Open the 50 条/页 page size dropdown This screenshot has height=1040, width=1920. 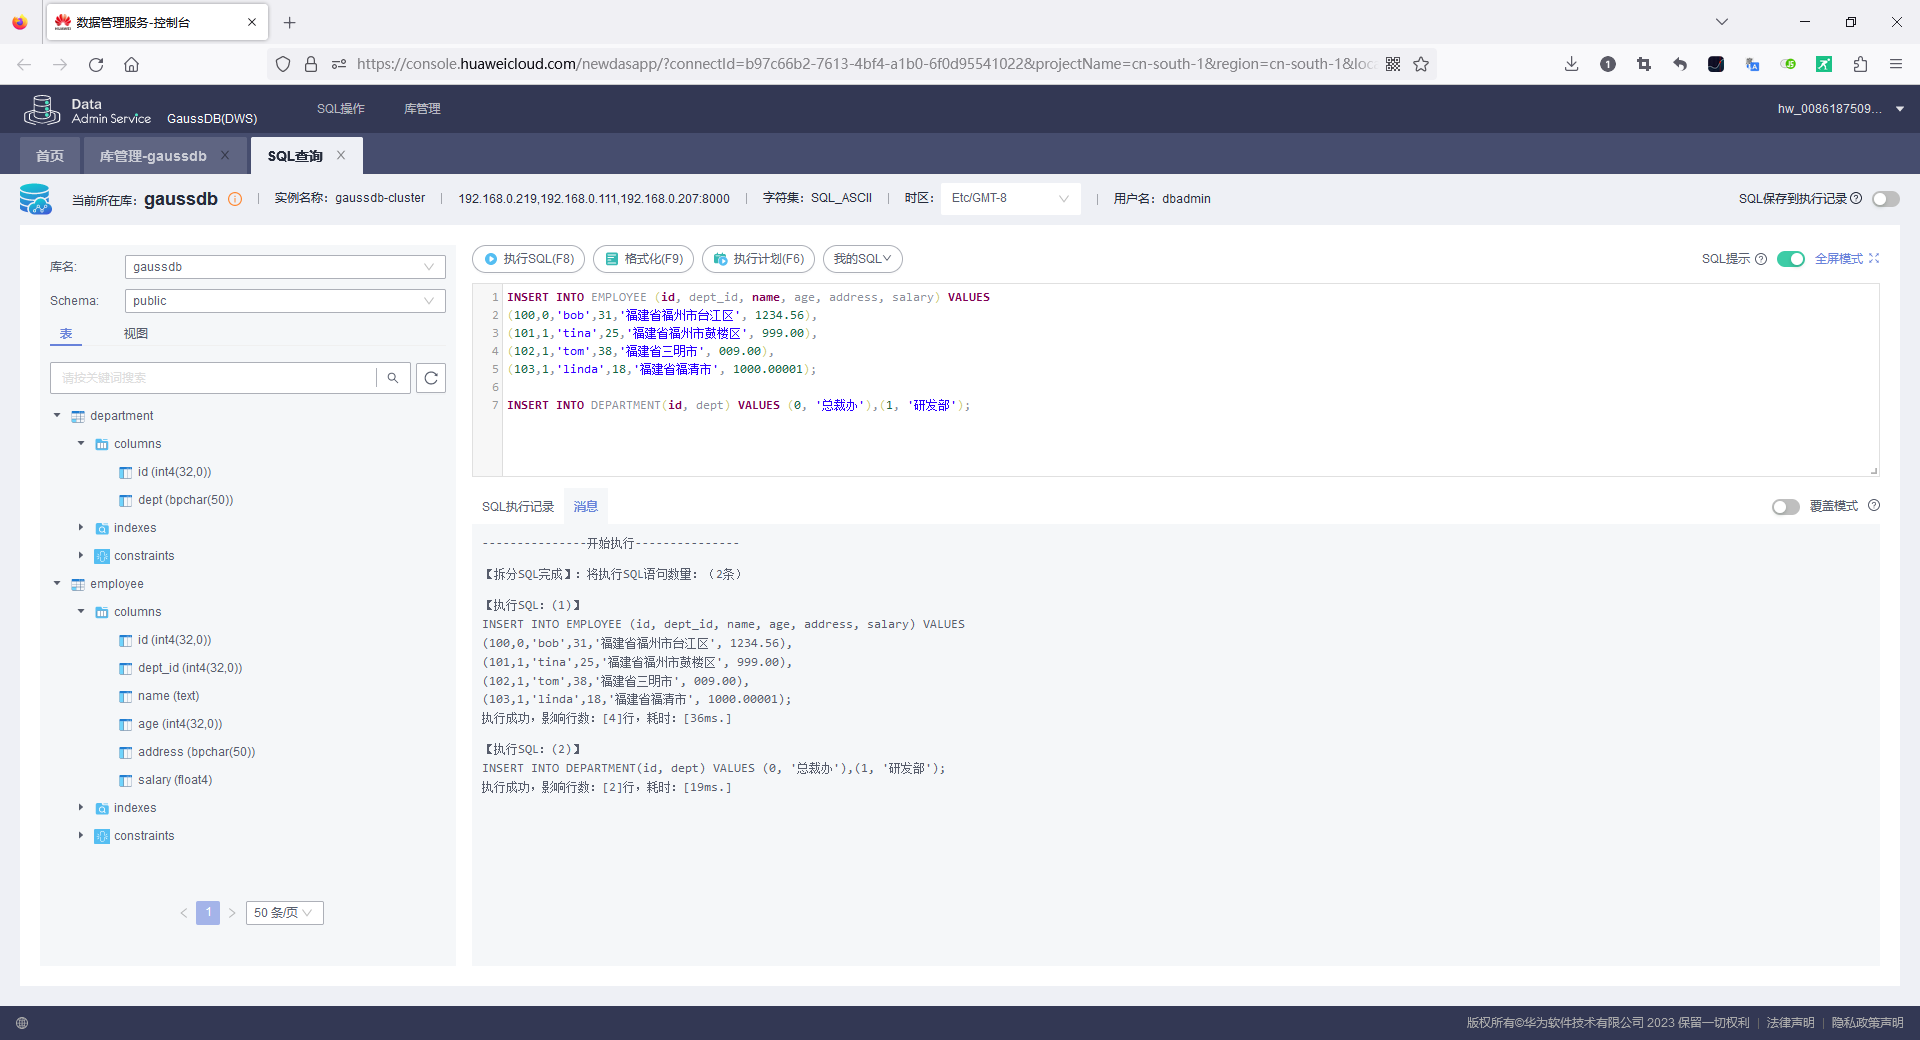[x=285, y=913]
